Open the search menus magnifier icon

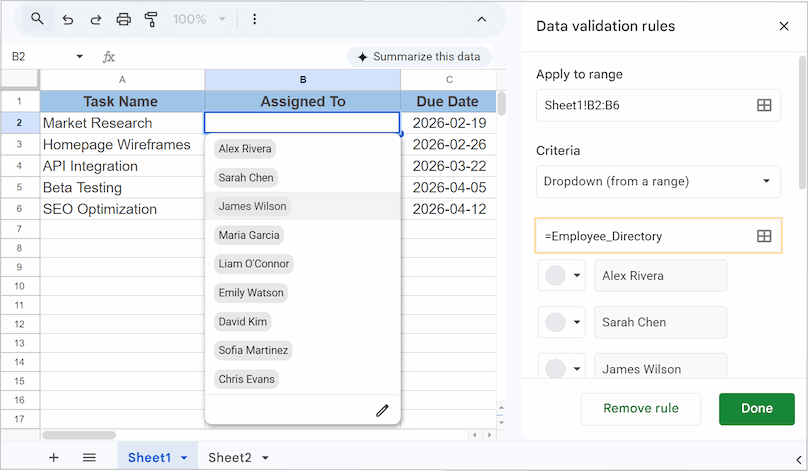(x=37, y=20)
